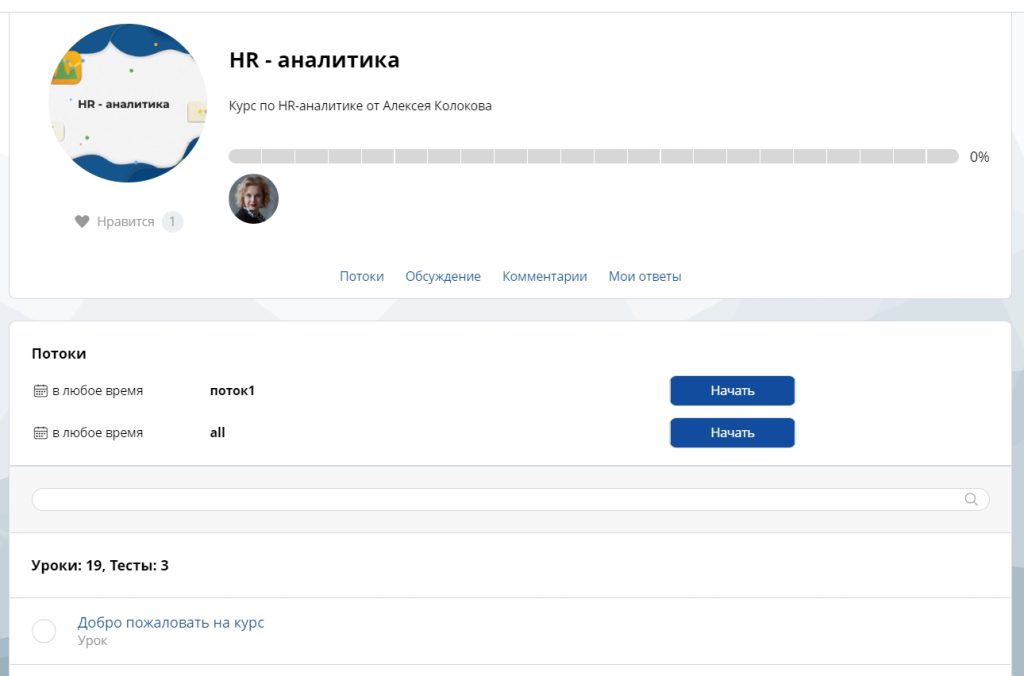Click the likes counter badge showing 1
Viewport: 1024px width, 676px height.
pyautogui.click(x=172, y=221)
